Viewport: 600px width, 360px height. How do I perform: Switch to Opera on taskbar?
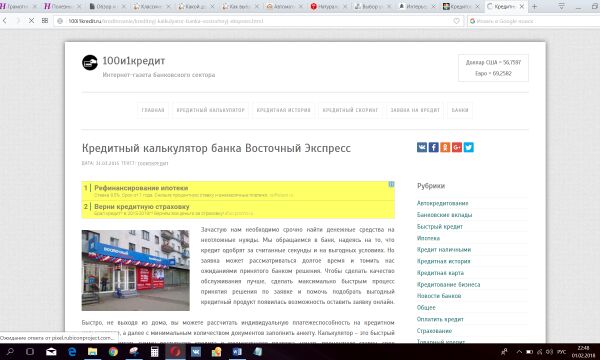tap(175, 352)
